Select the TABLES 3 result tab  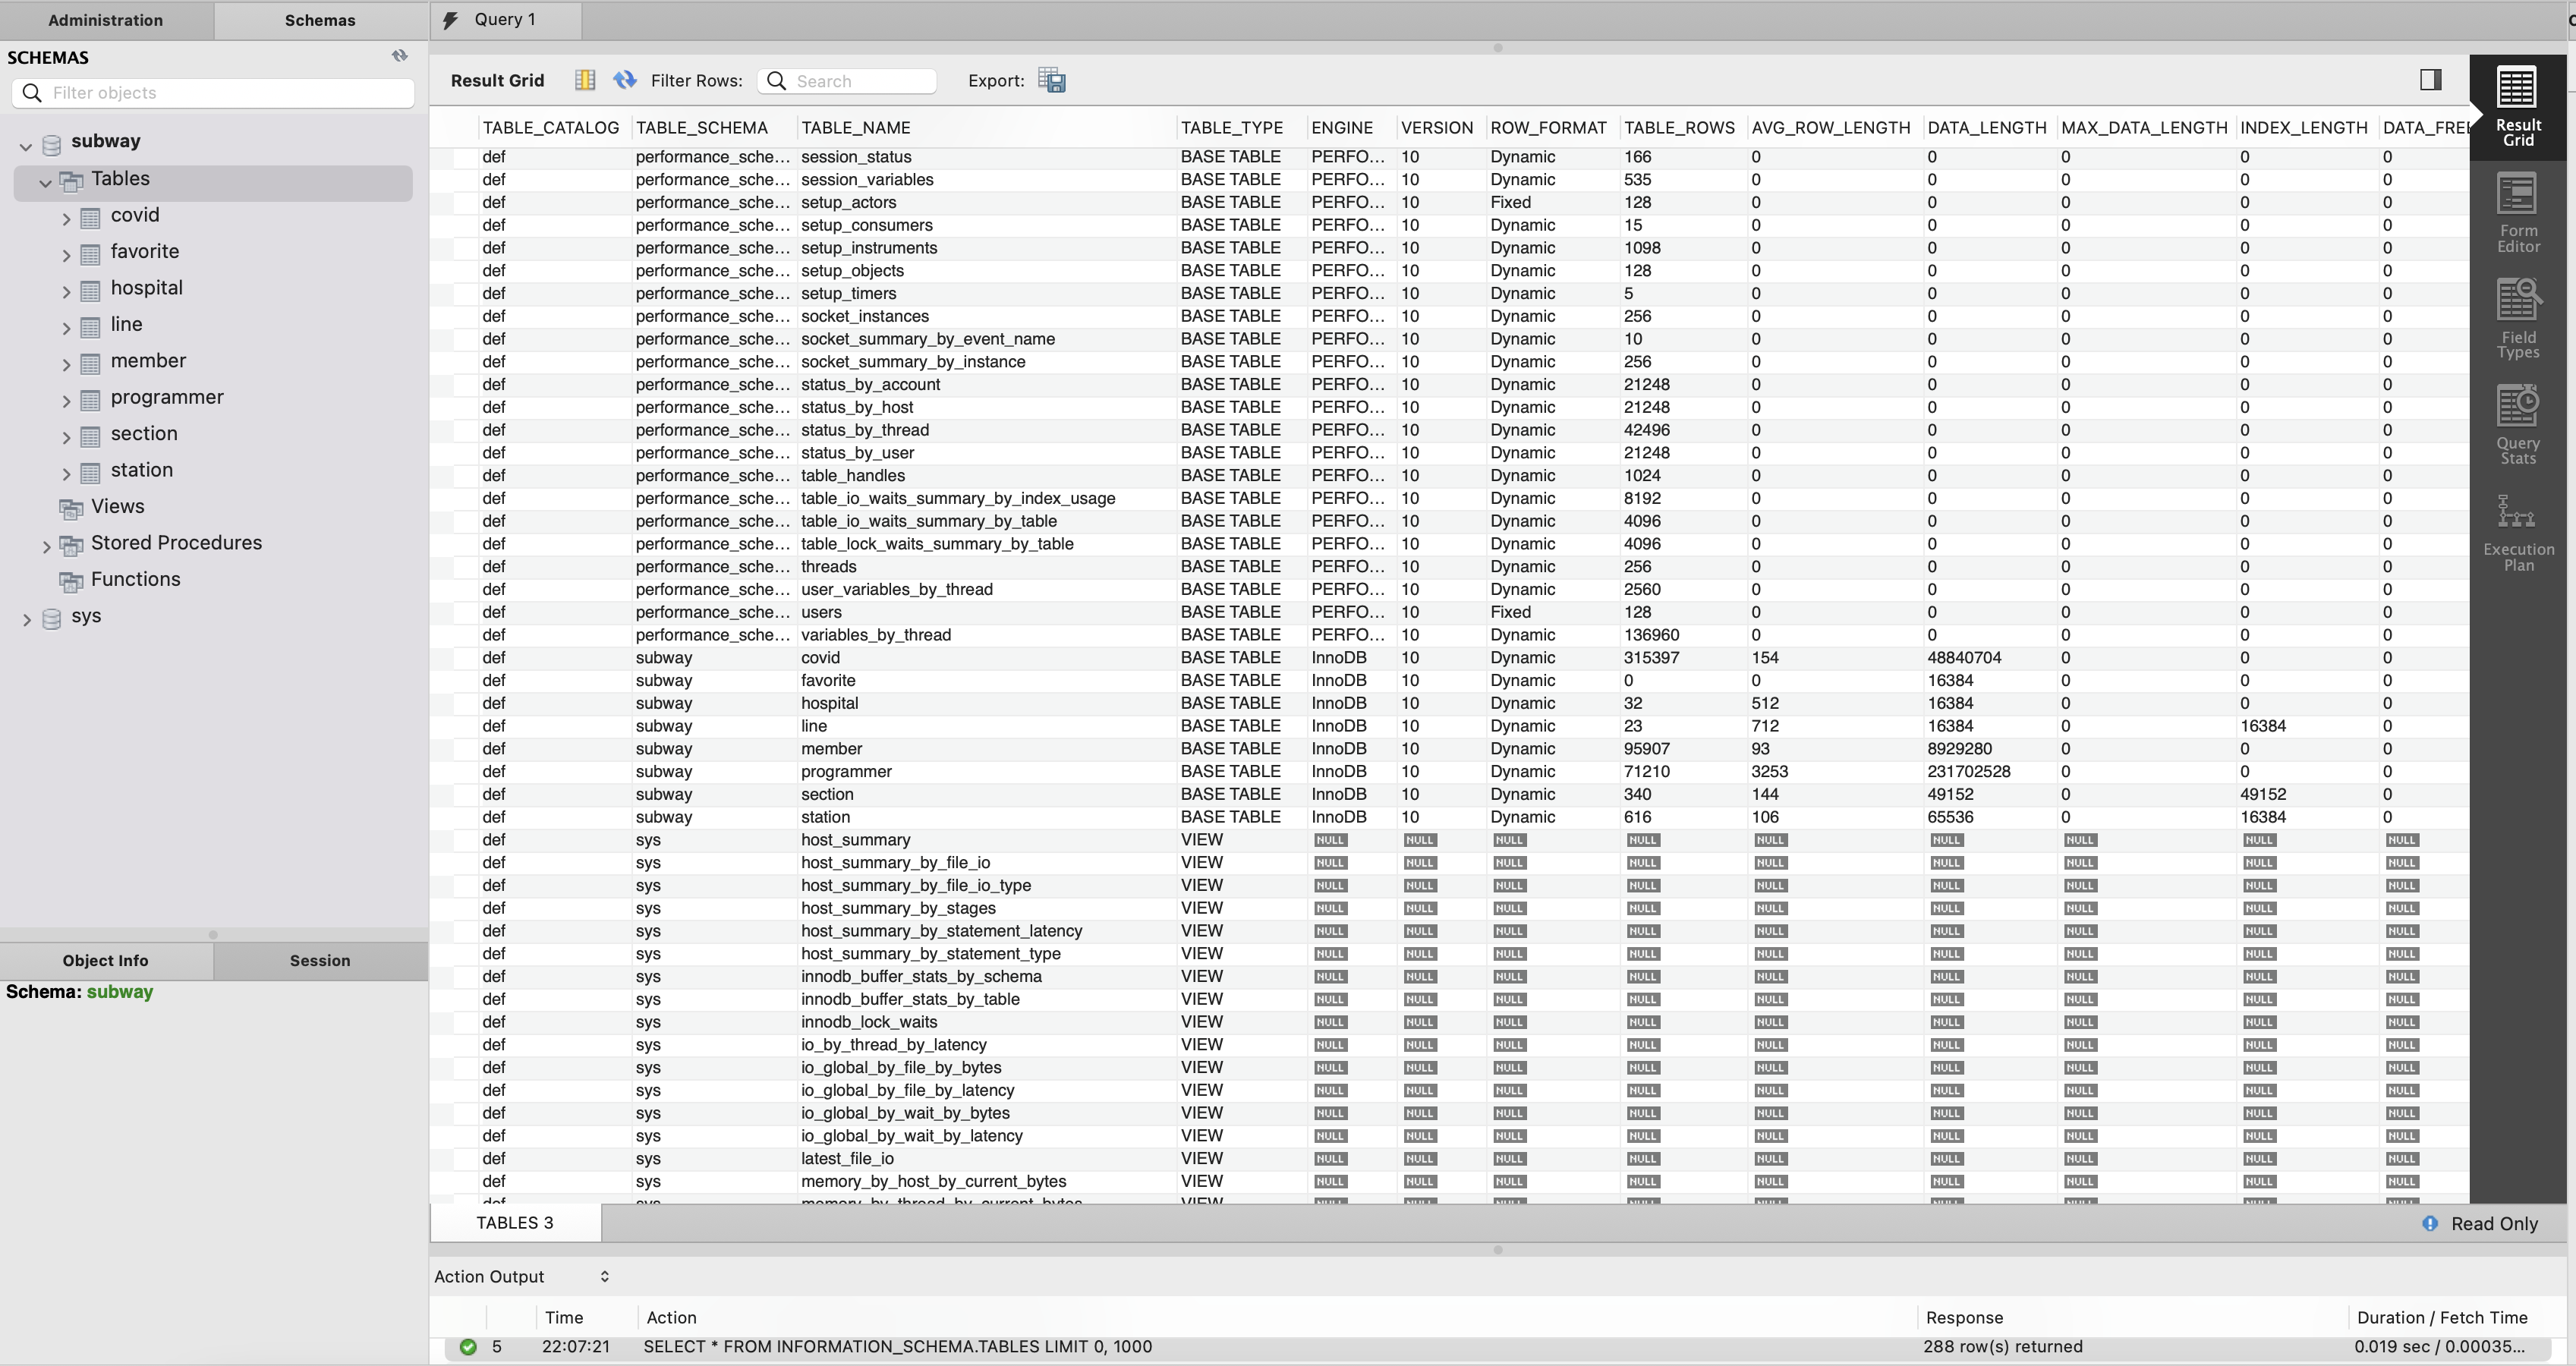[x=514, y=1222]
